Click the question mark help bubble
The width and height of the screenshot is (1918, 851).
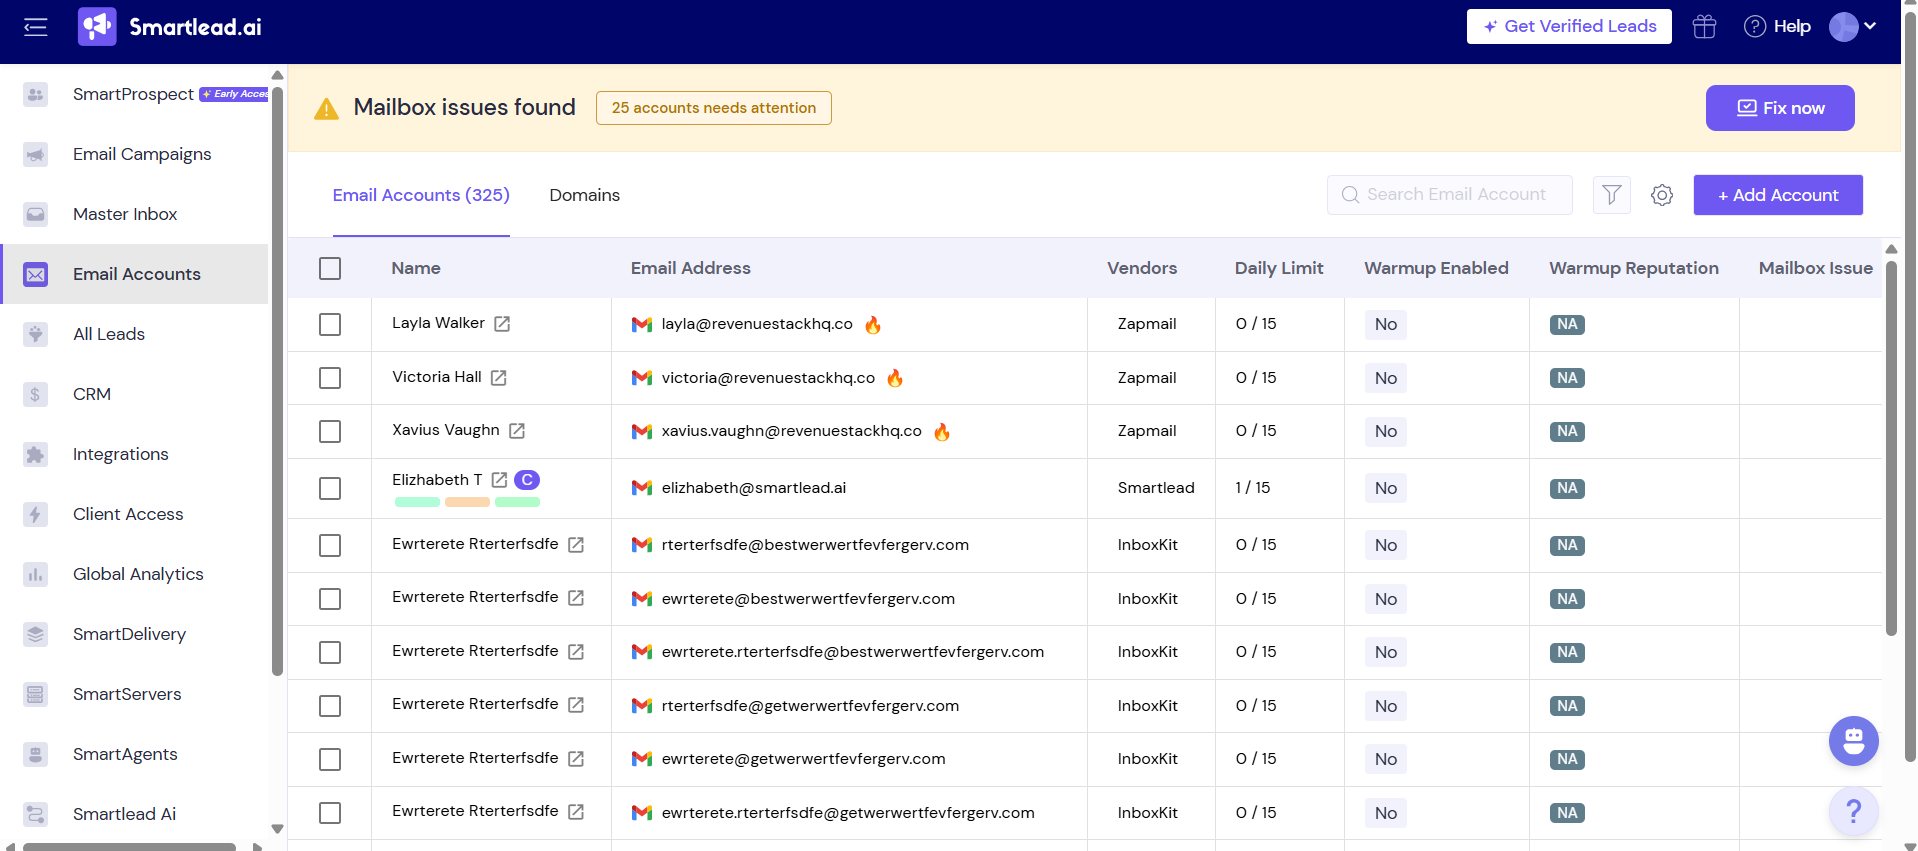coord(1853,811)
